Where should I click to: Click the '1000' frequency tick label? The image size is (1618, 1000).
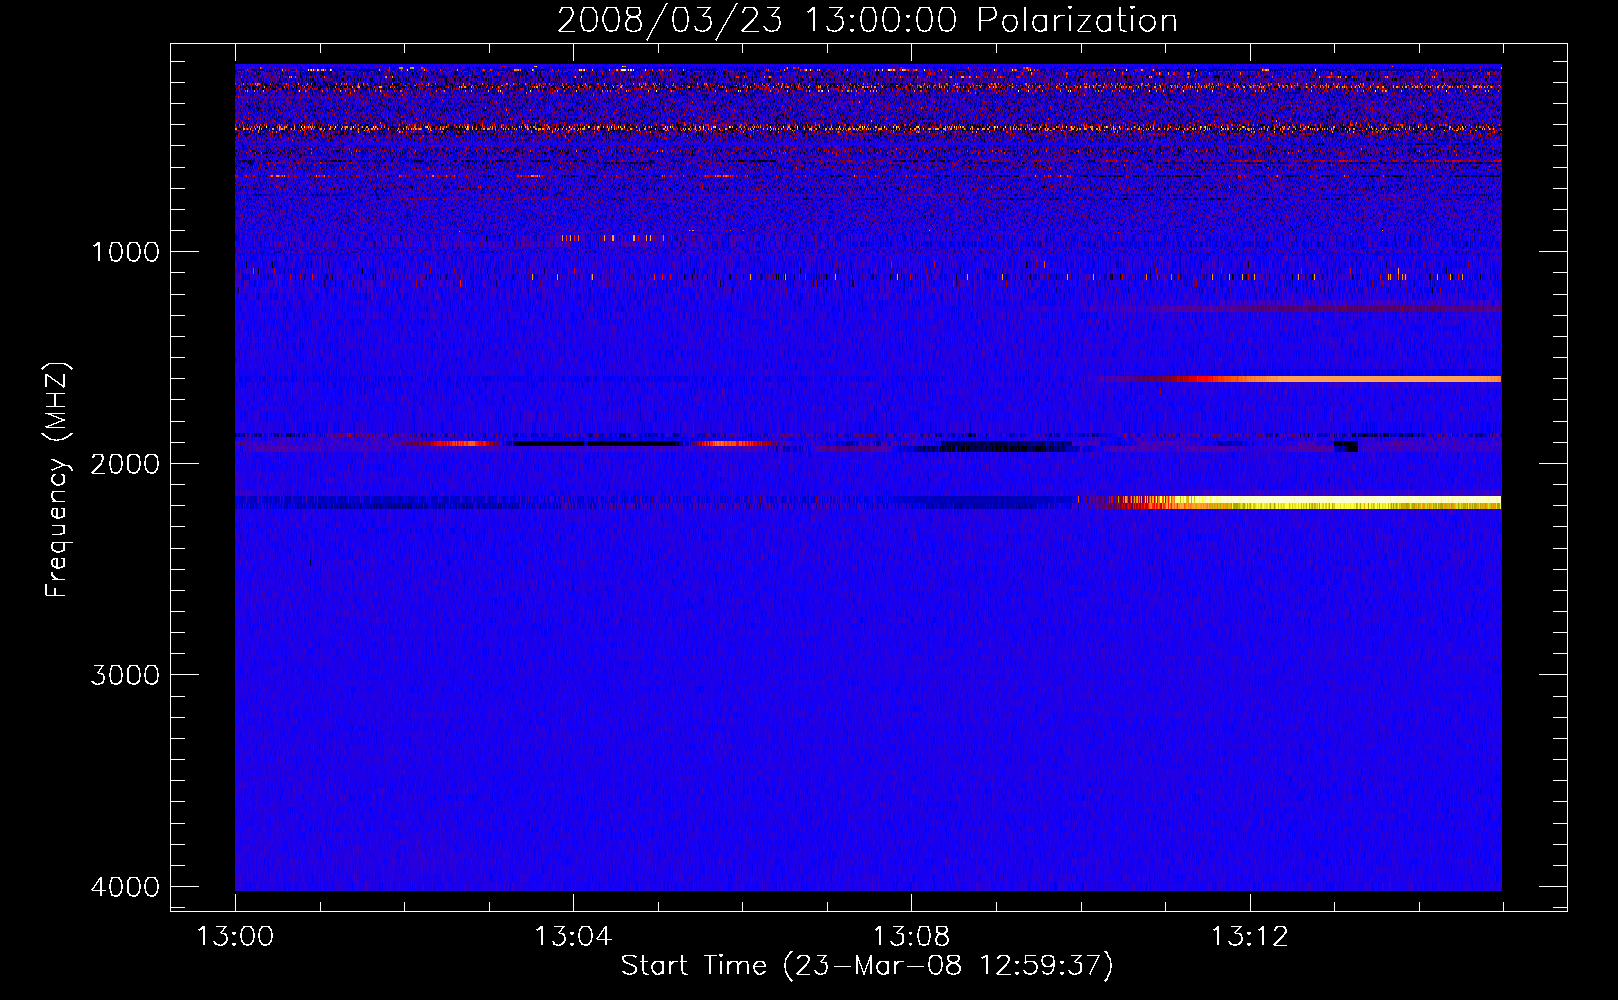pos(125,251)
